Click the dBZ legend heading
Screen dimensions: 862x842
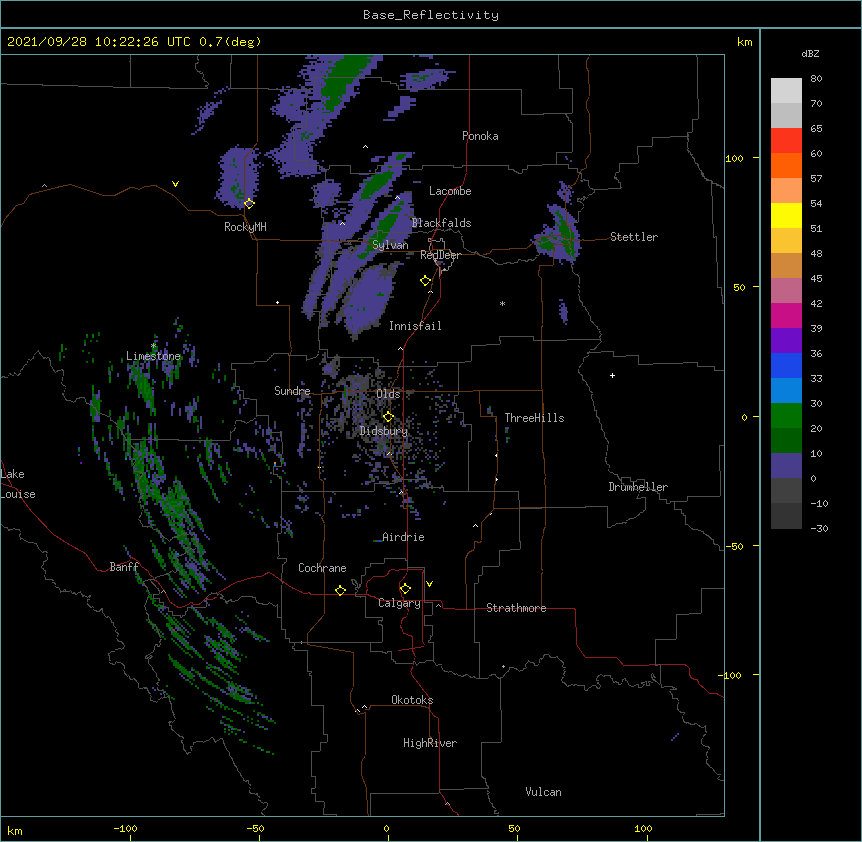[x=810, y=53]
